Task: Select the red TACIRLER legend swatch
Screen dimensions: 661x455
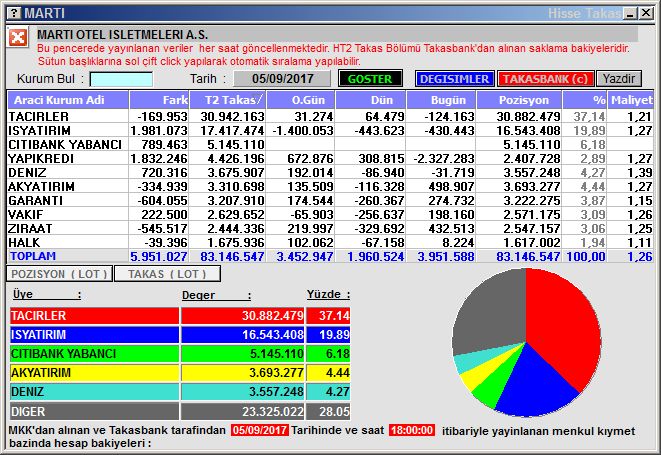Action: (94, 316)
